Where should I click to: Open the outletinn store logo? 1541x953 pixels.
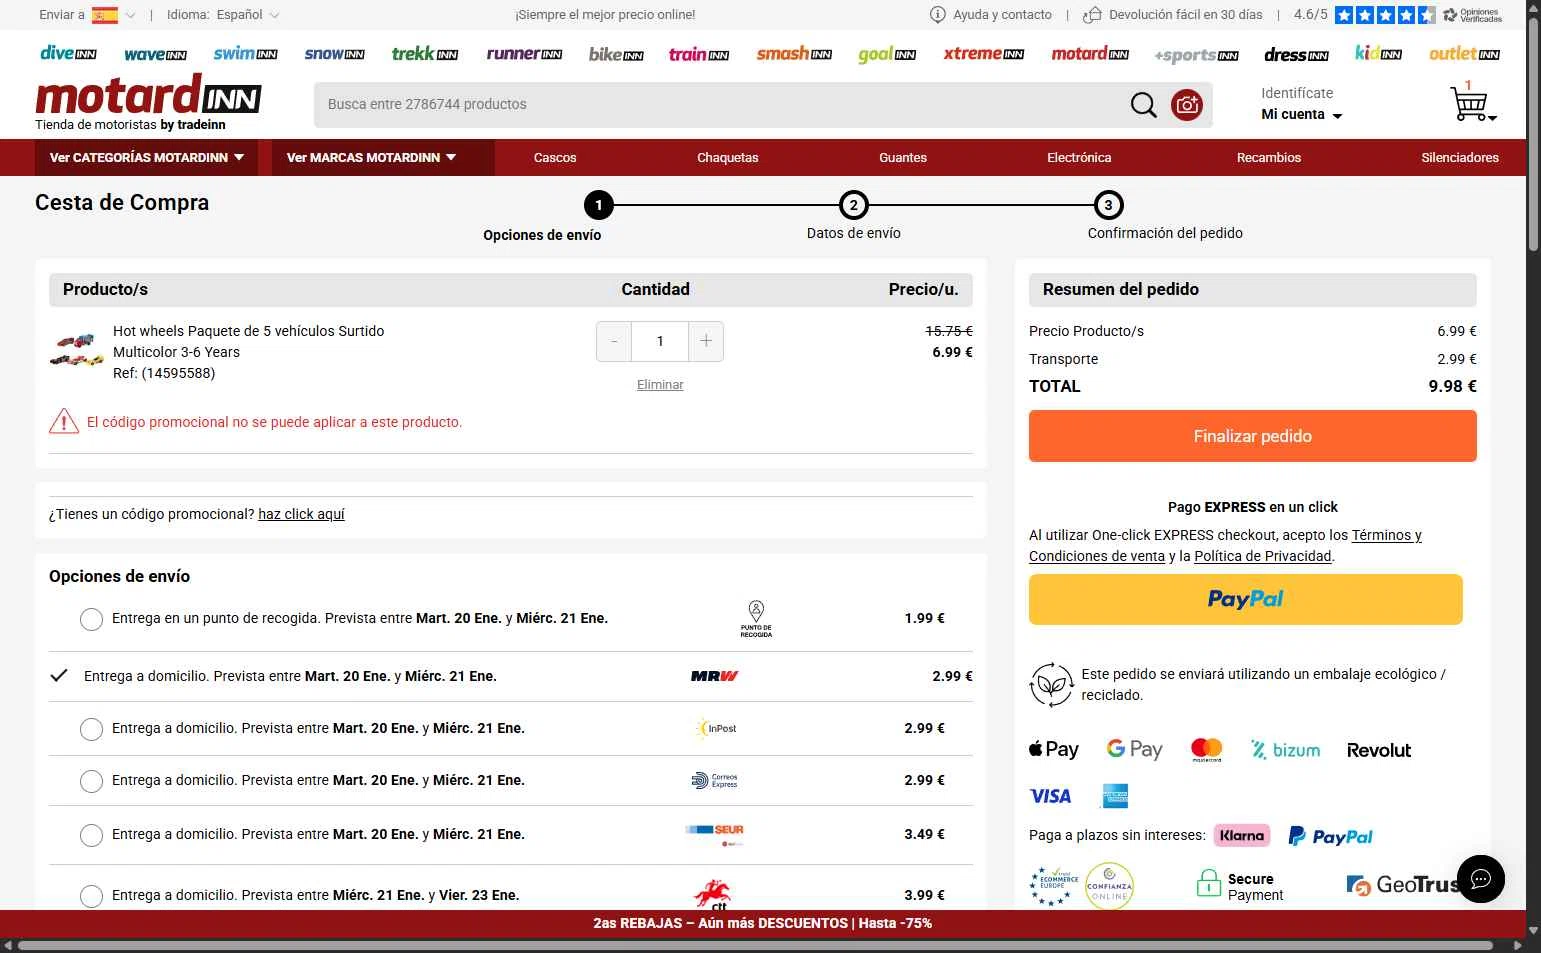pyautogui.click(x=1464, y=54)
